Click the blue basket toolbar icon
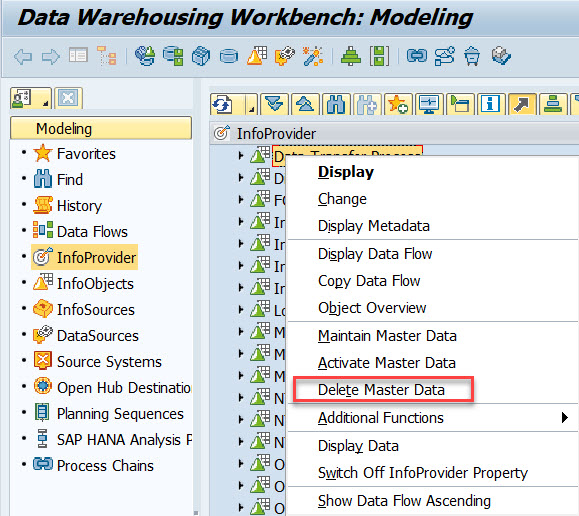 472,56
